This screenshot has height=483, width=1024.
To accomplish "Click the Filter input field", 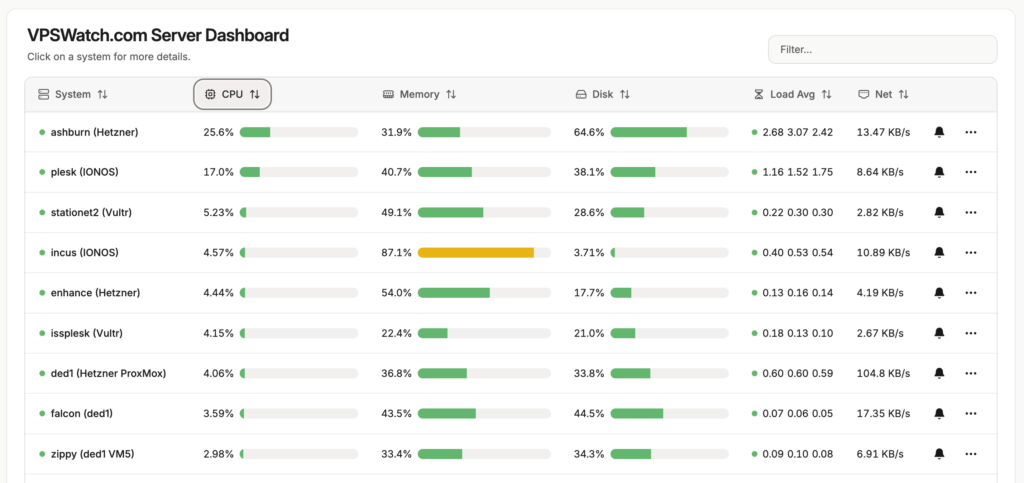I will coord(882,49).
